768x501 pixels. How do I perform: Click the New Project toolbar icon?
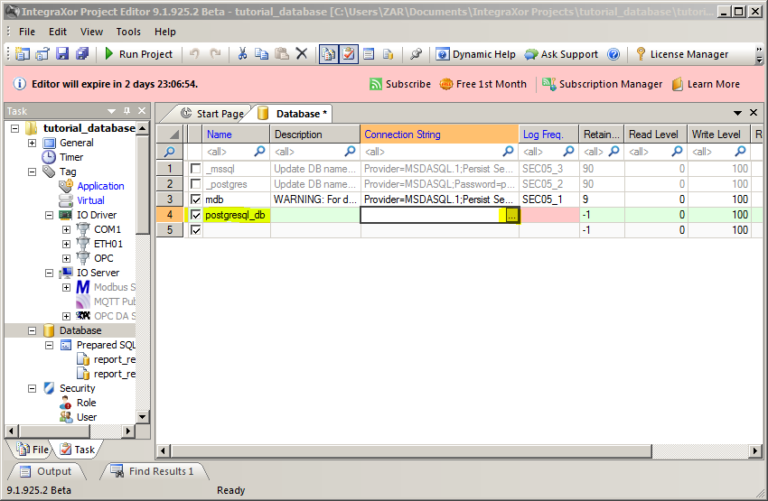click(23, 54)
